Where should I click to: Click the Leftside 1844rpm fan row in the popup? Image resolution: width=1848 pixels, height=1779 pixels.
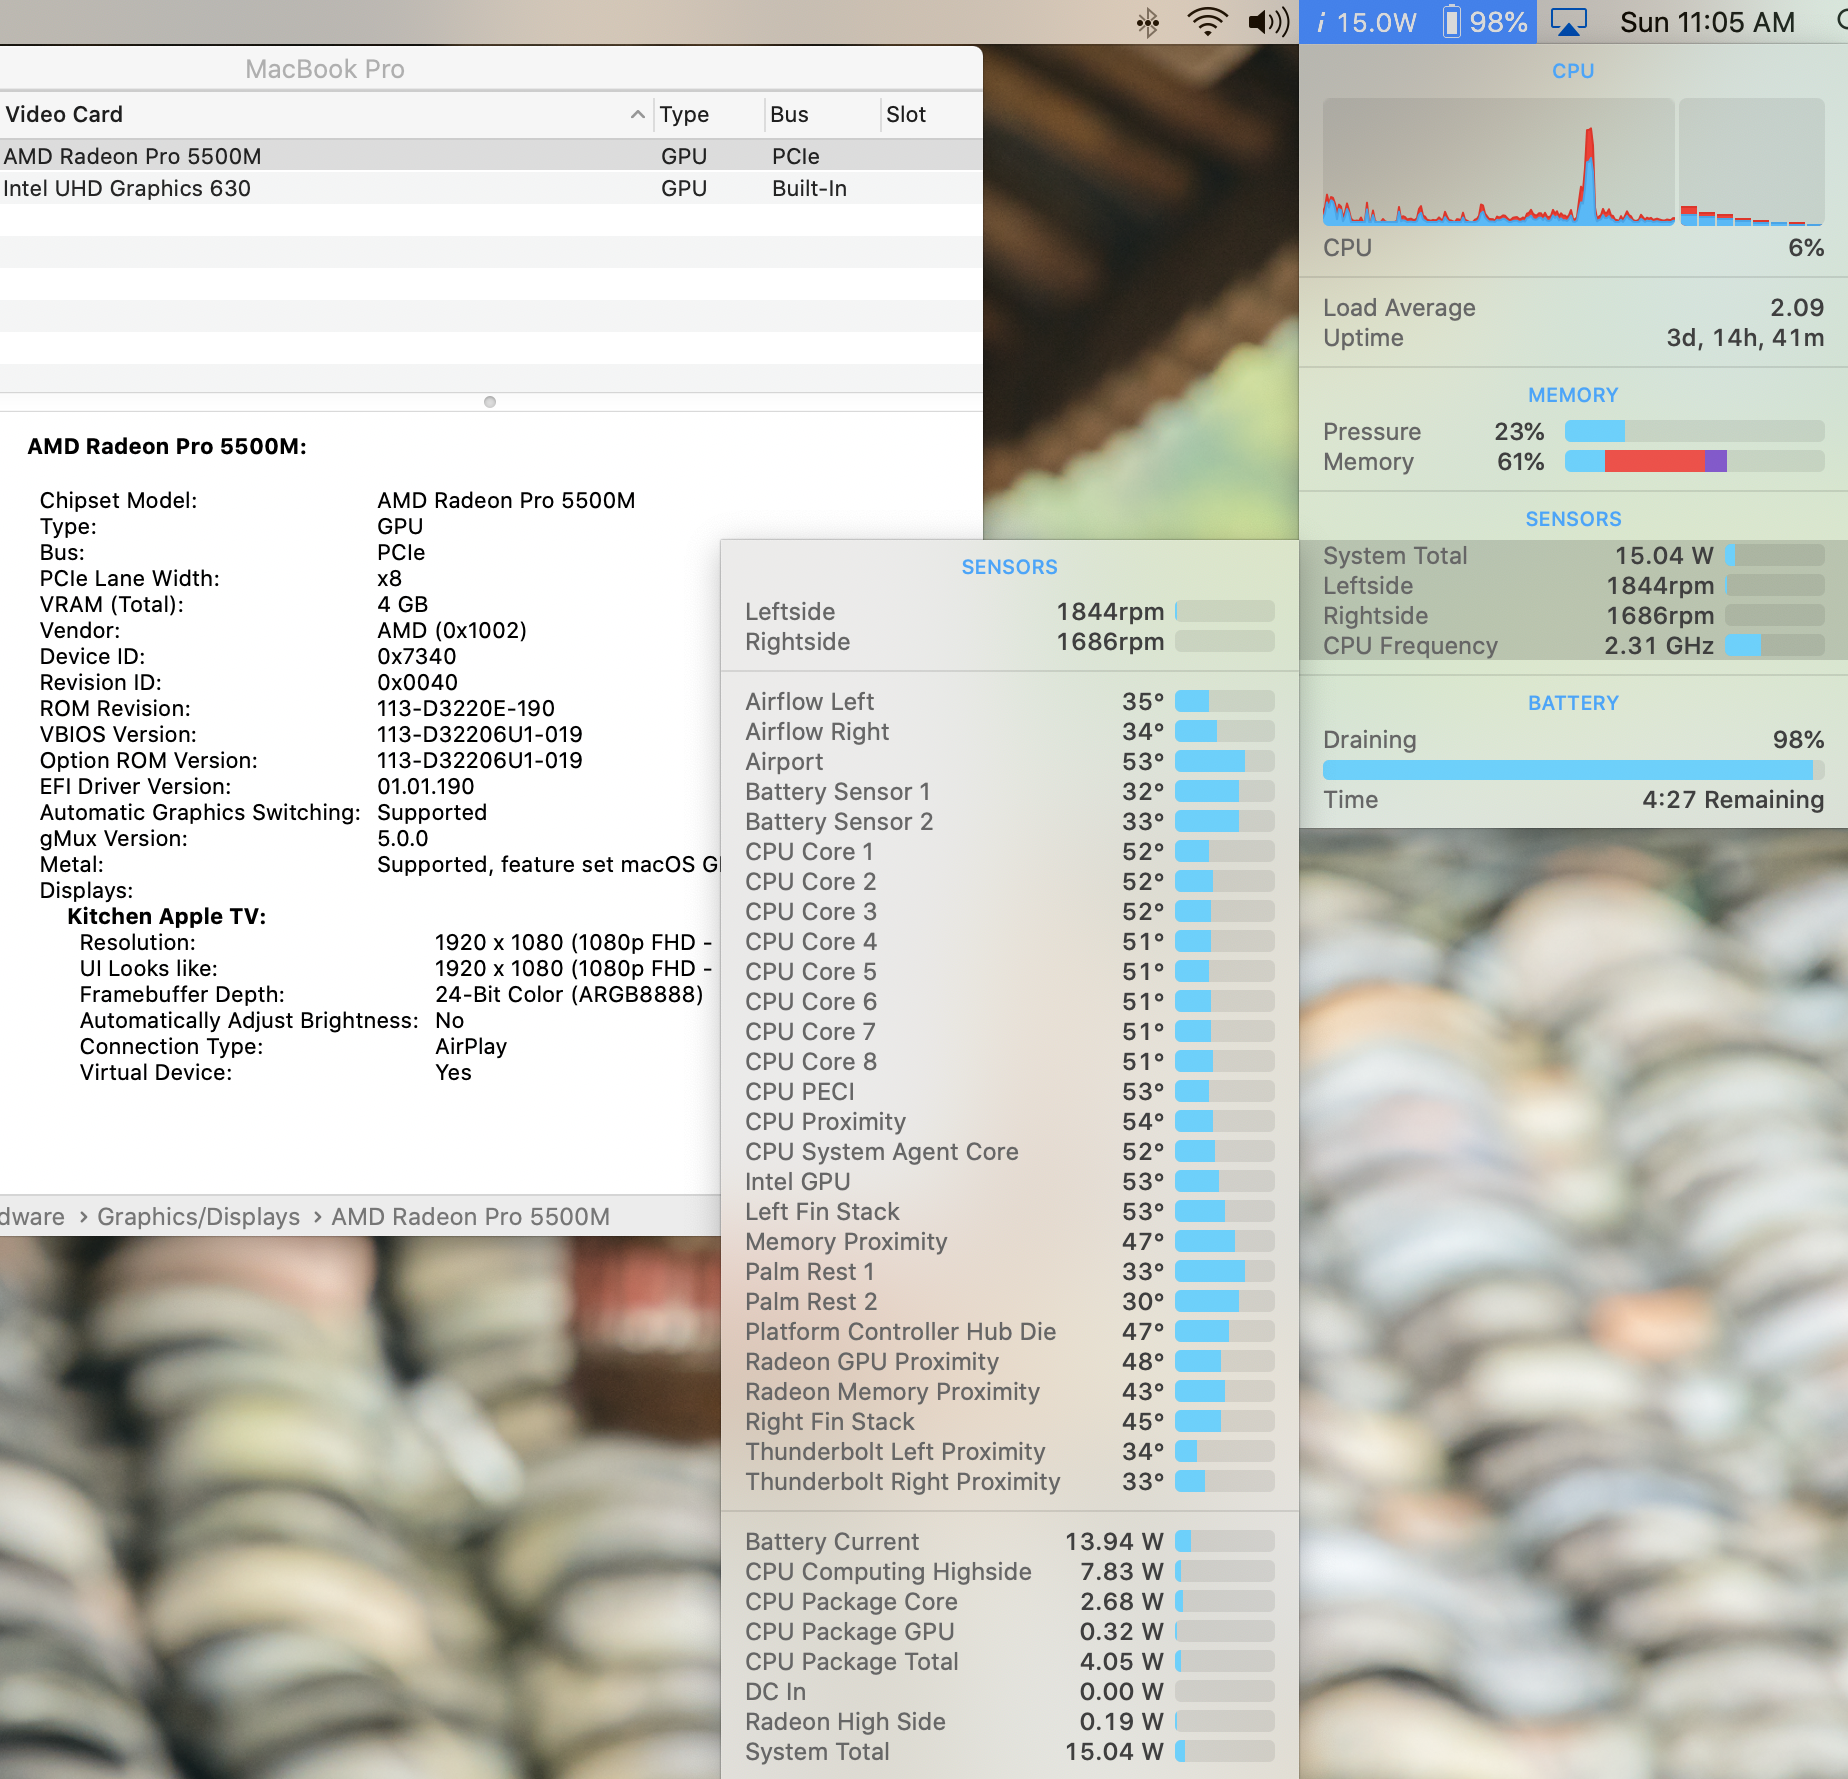(x=1009, y=611)
